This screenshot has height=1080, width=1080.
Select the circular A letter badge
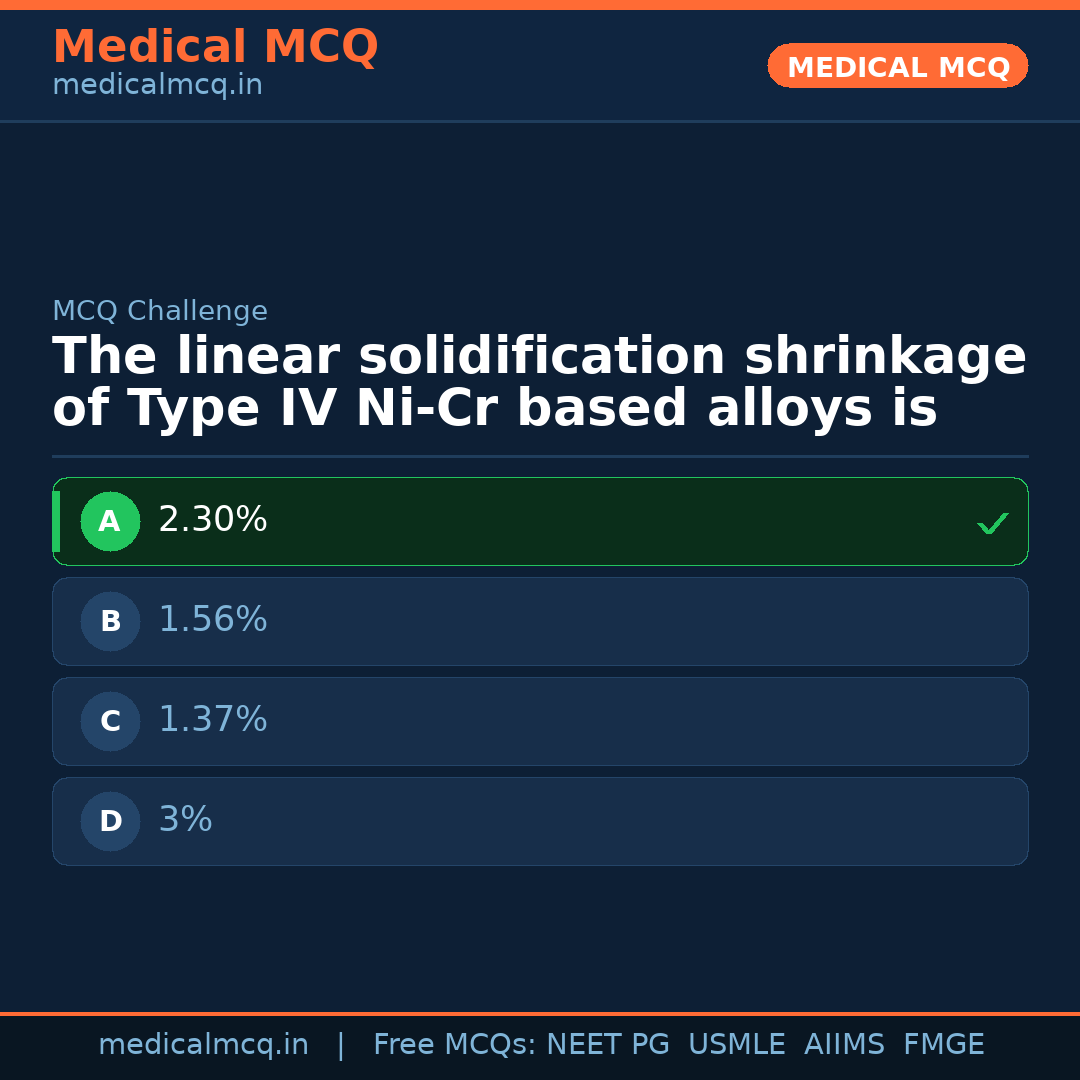[110, 522]
